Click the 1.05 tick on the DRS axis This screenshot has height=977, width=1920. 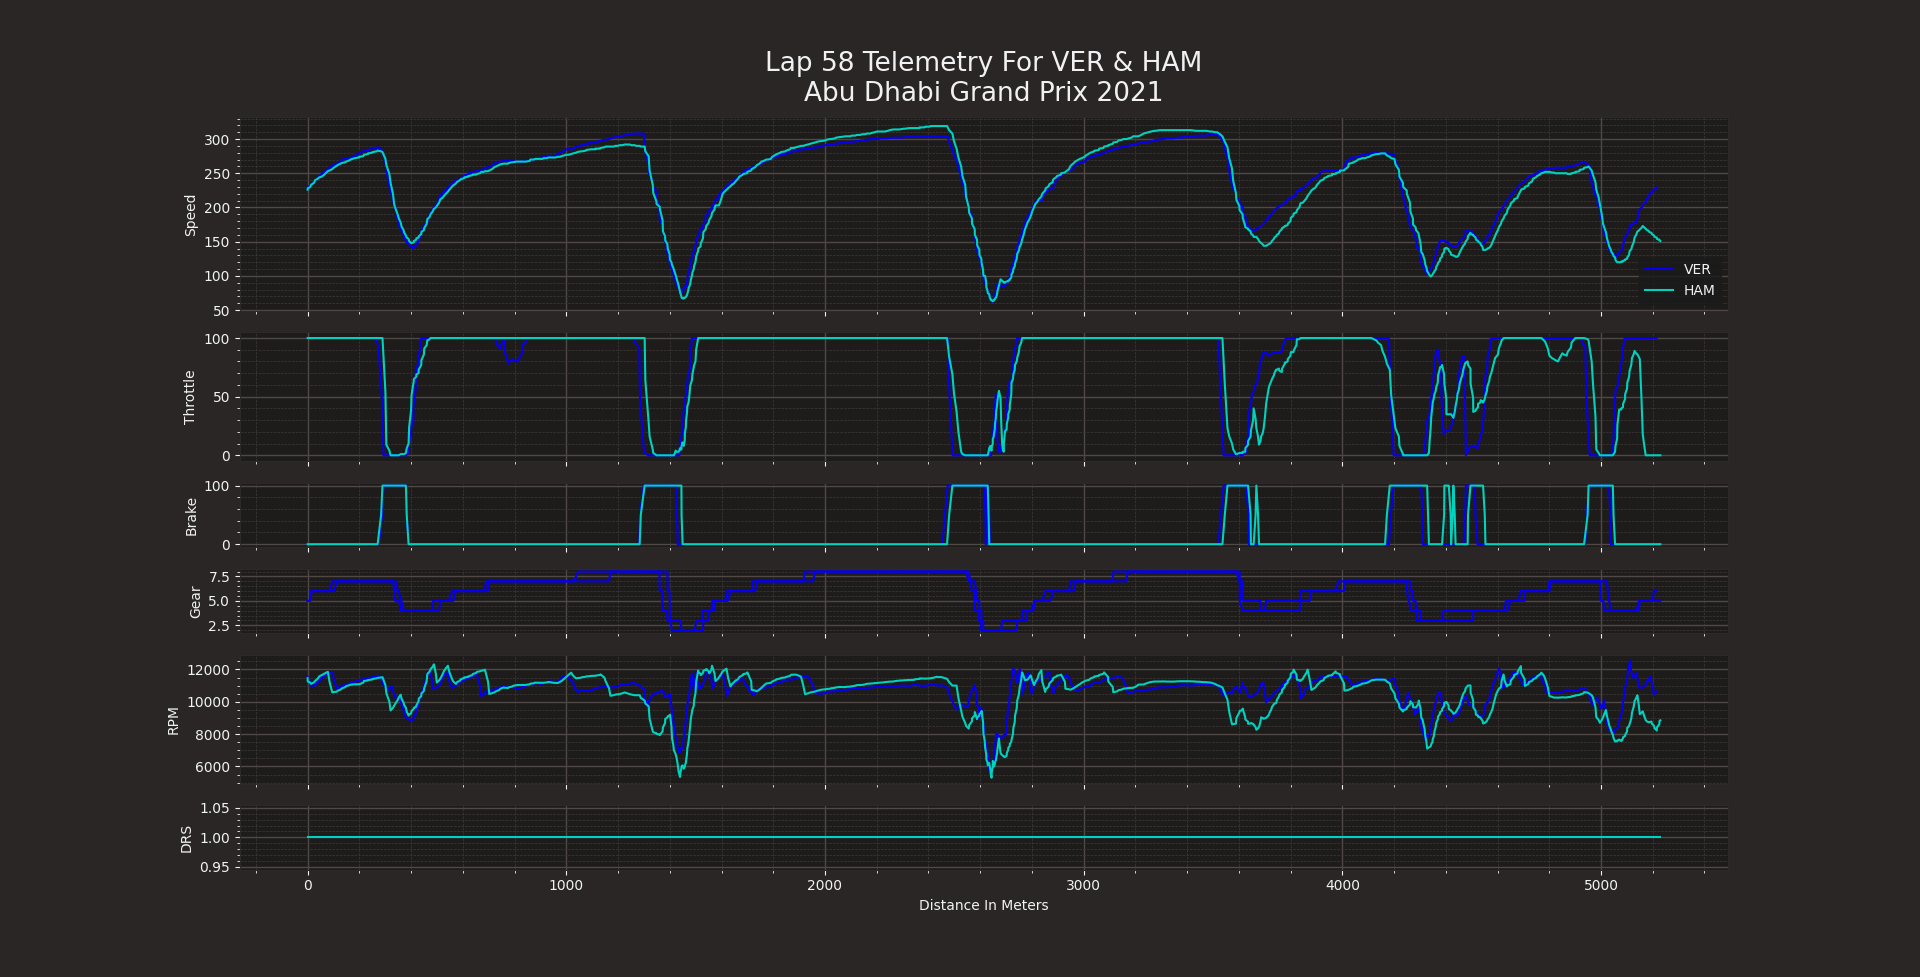pos(215,808)
